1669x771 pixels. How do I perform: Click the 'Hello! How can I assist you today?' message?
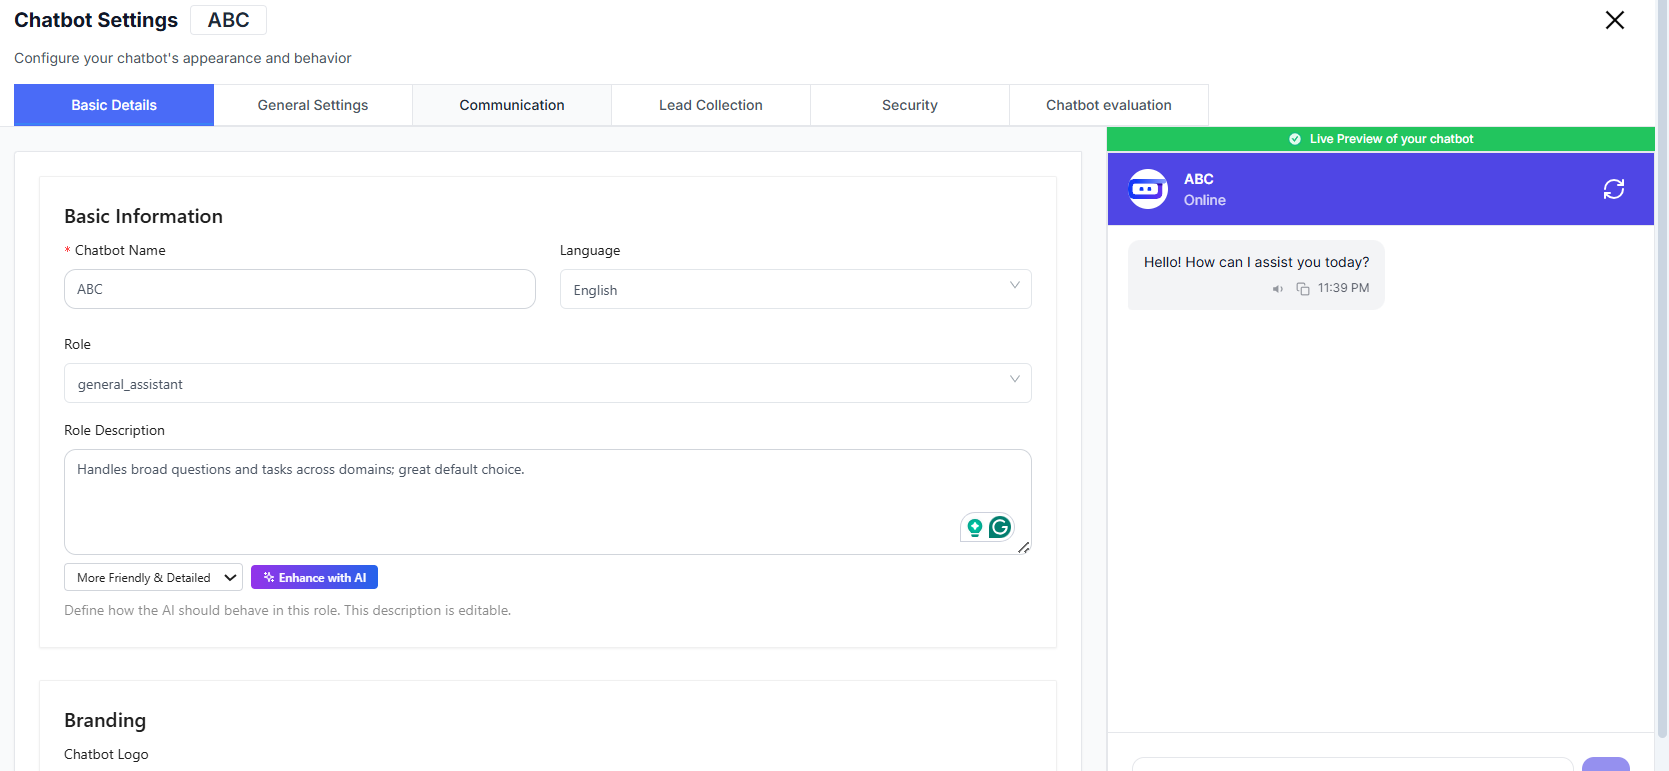tap(1256, 262)
